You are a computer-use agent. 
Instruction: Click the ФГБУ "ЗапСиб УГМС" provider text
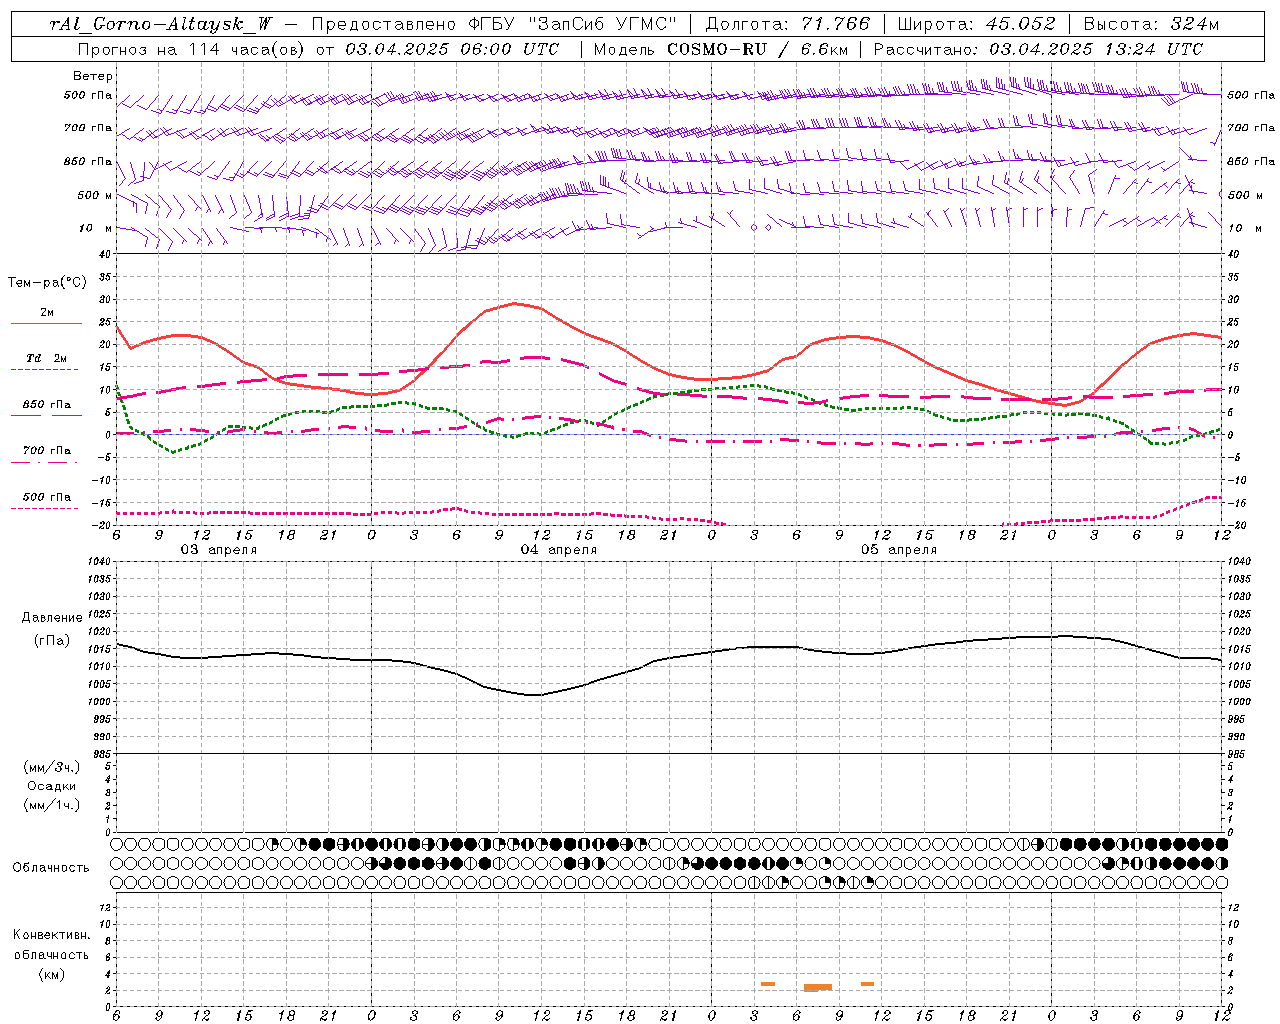(x=572, y=24)
